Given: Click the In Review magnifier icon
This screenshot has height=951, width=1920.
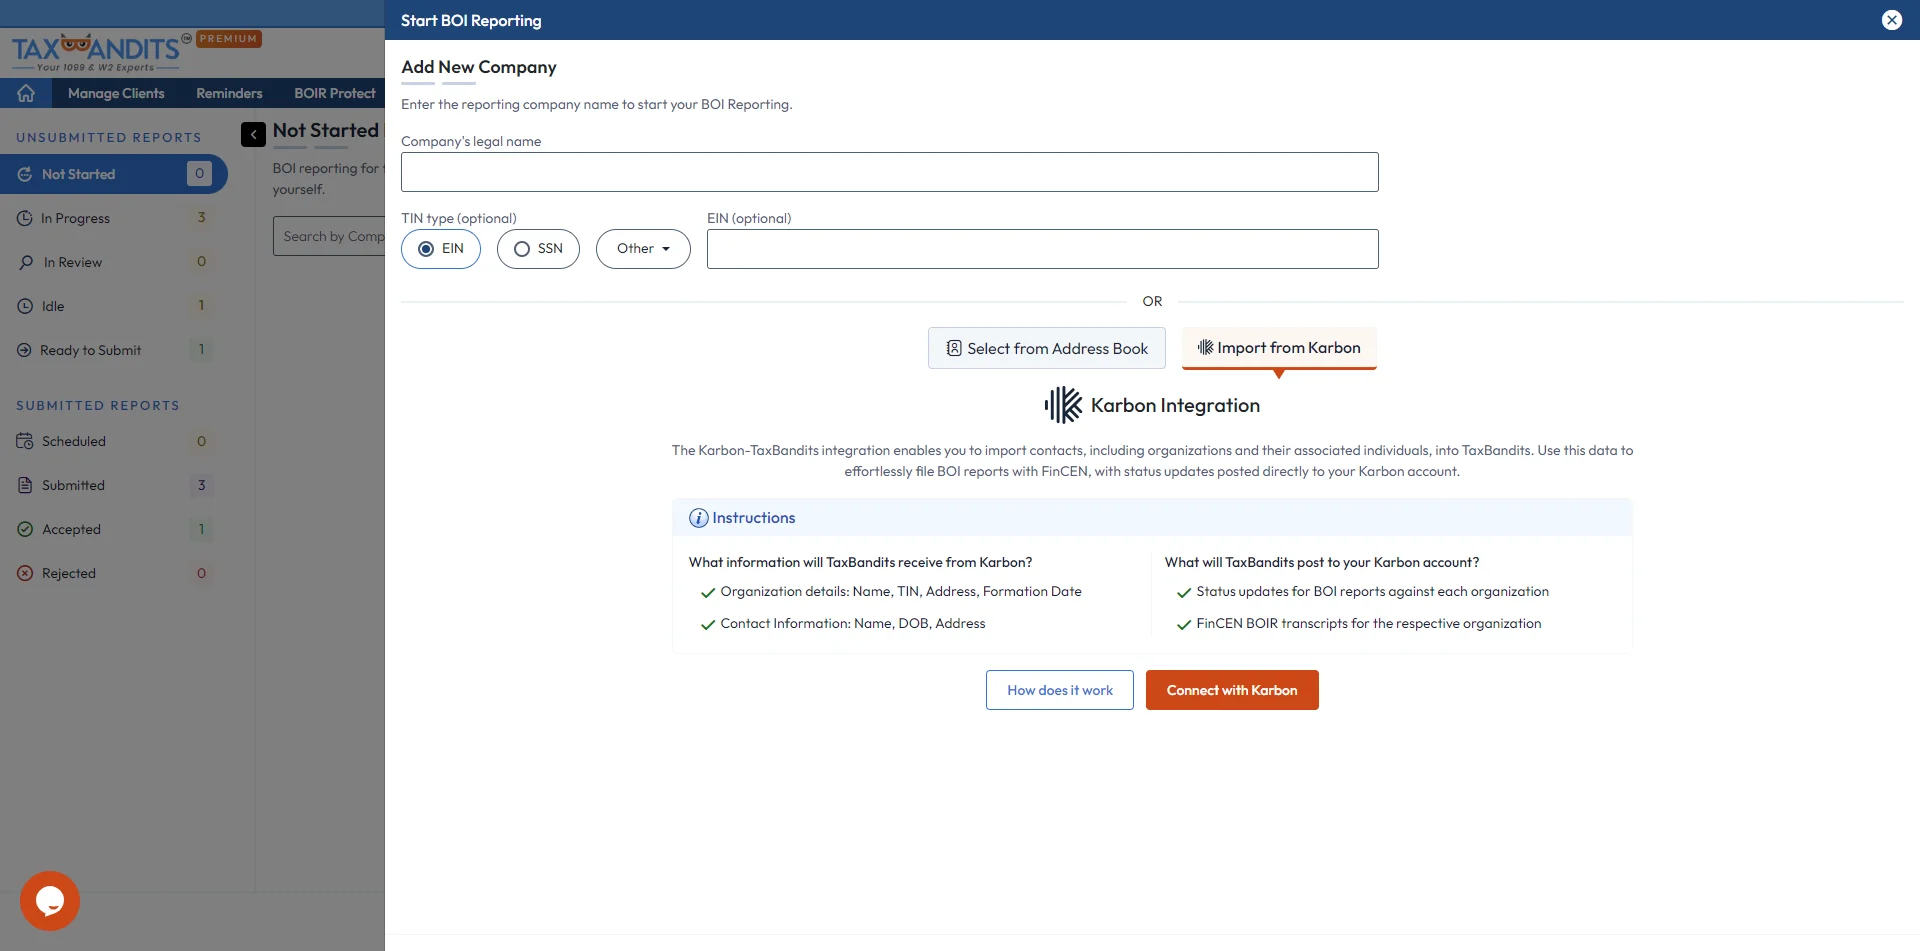Looking at the screenshot, I should (26, 262).
